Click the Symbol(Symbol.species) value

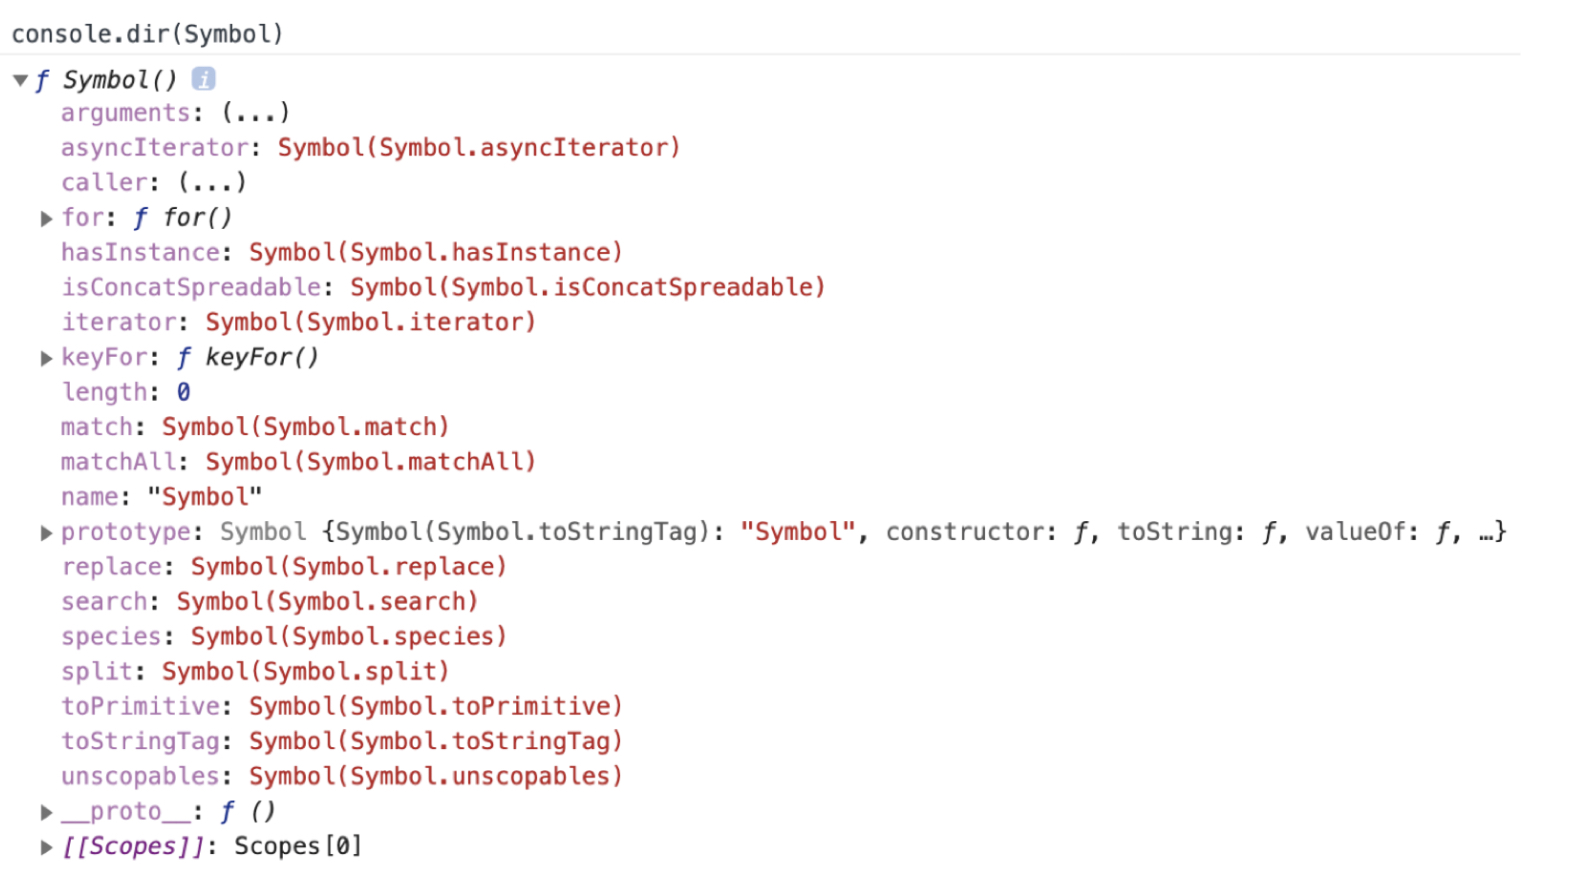tap(348, 637)
